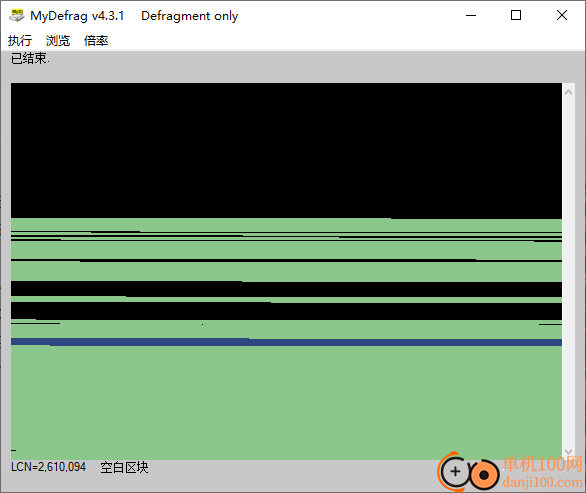Click the 已结束 status message

[30, 58]
